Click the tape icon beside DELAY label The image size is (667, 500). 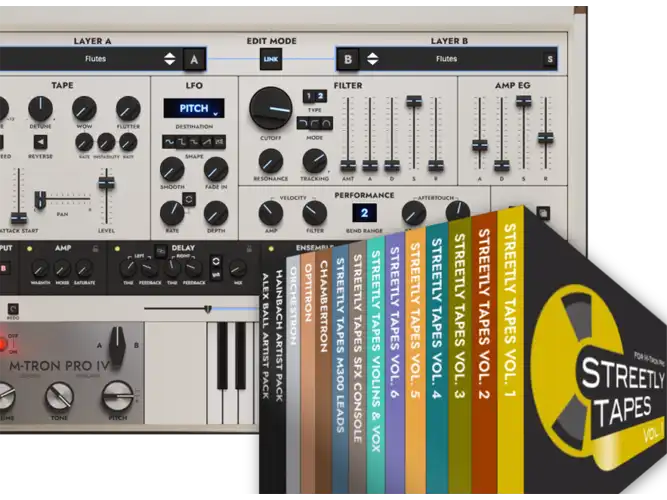click(x=161, y=251)
